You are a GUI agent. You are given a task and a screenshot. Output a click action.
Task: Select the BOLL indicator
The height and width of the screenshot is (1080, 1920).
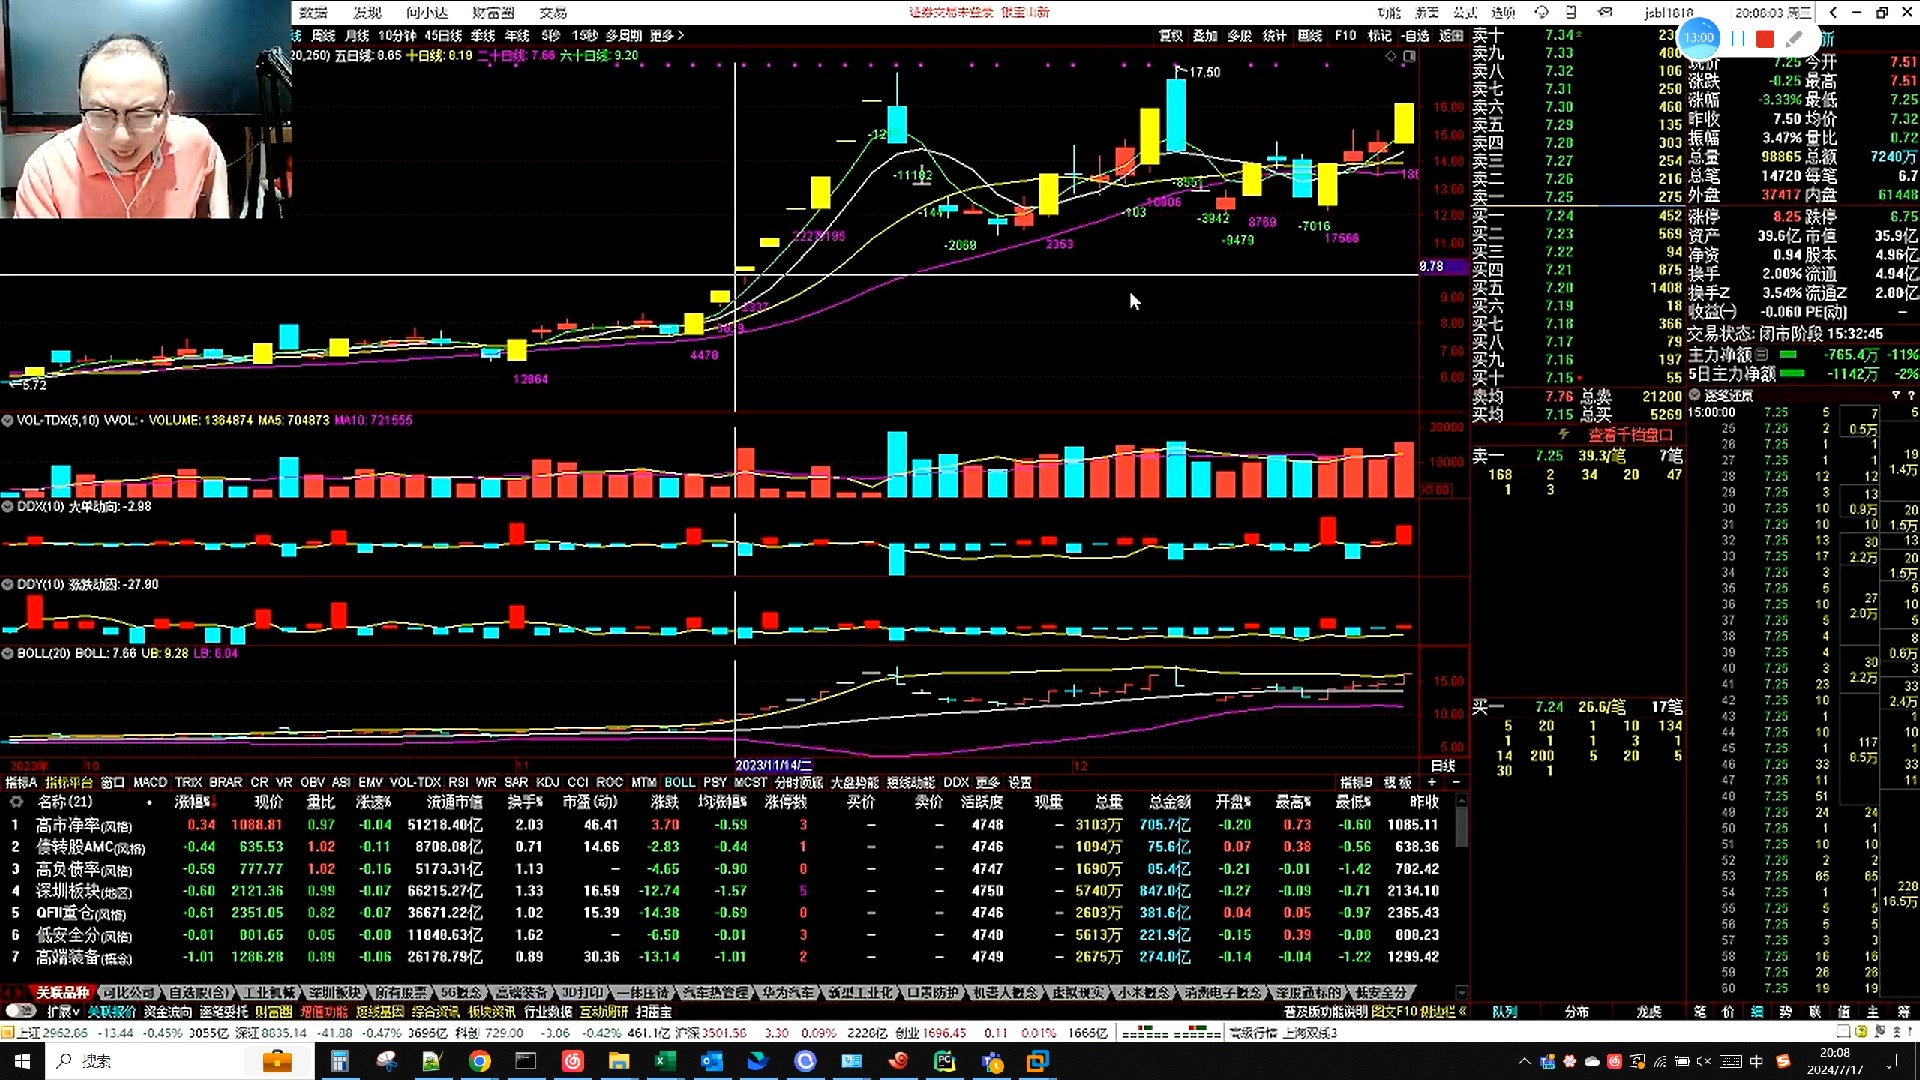pos(679,782)
